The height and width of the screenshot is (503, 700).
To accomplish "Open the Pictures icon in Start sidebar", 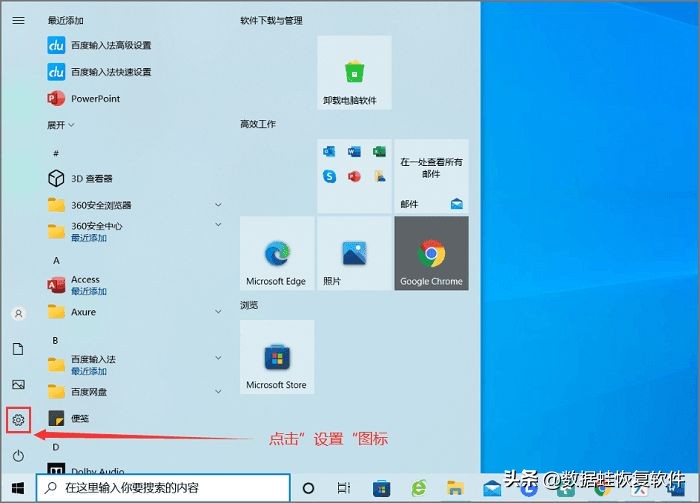I will click(18, 384).
